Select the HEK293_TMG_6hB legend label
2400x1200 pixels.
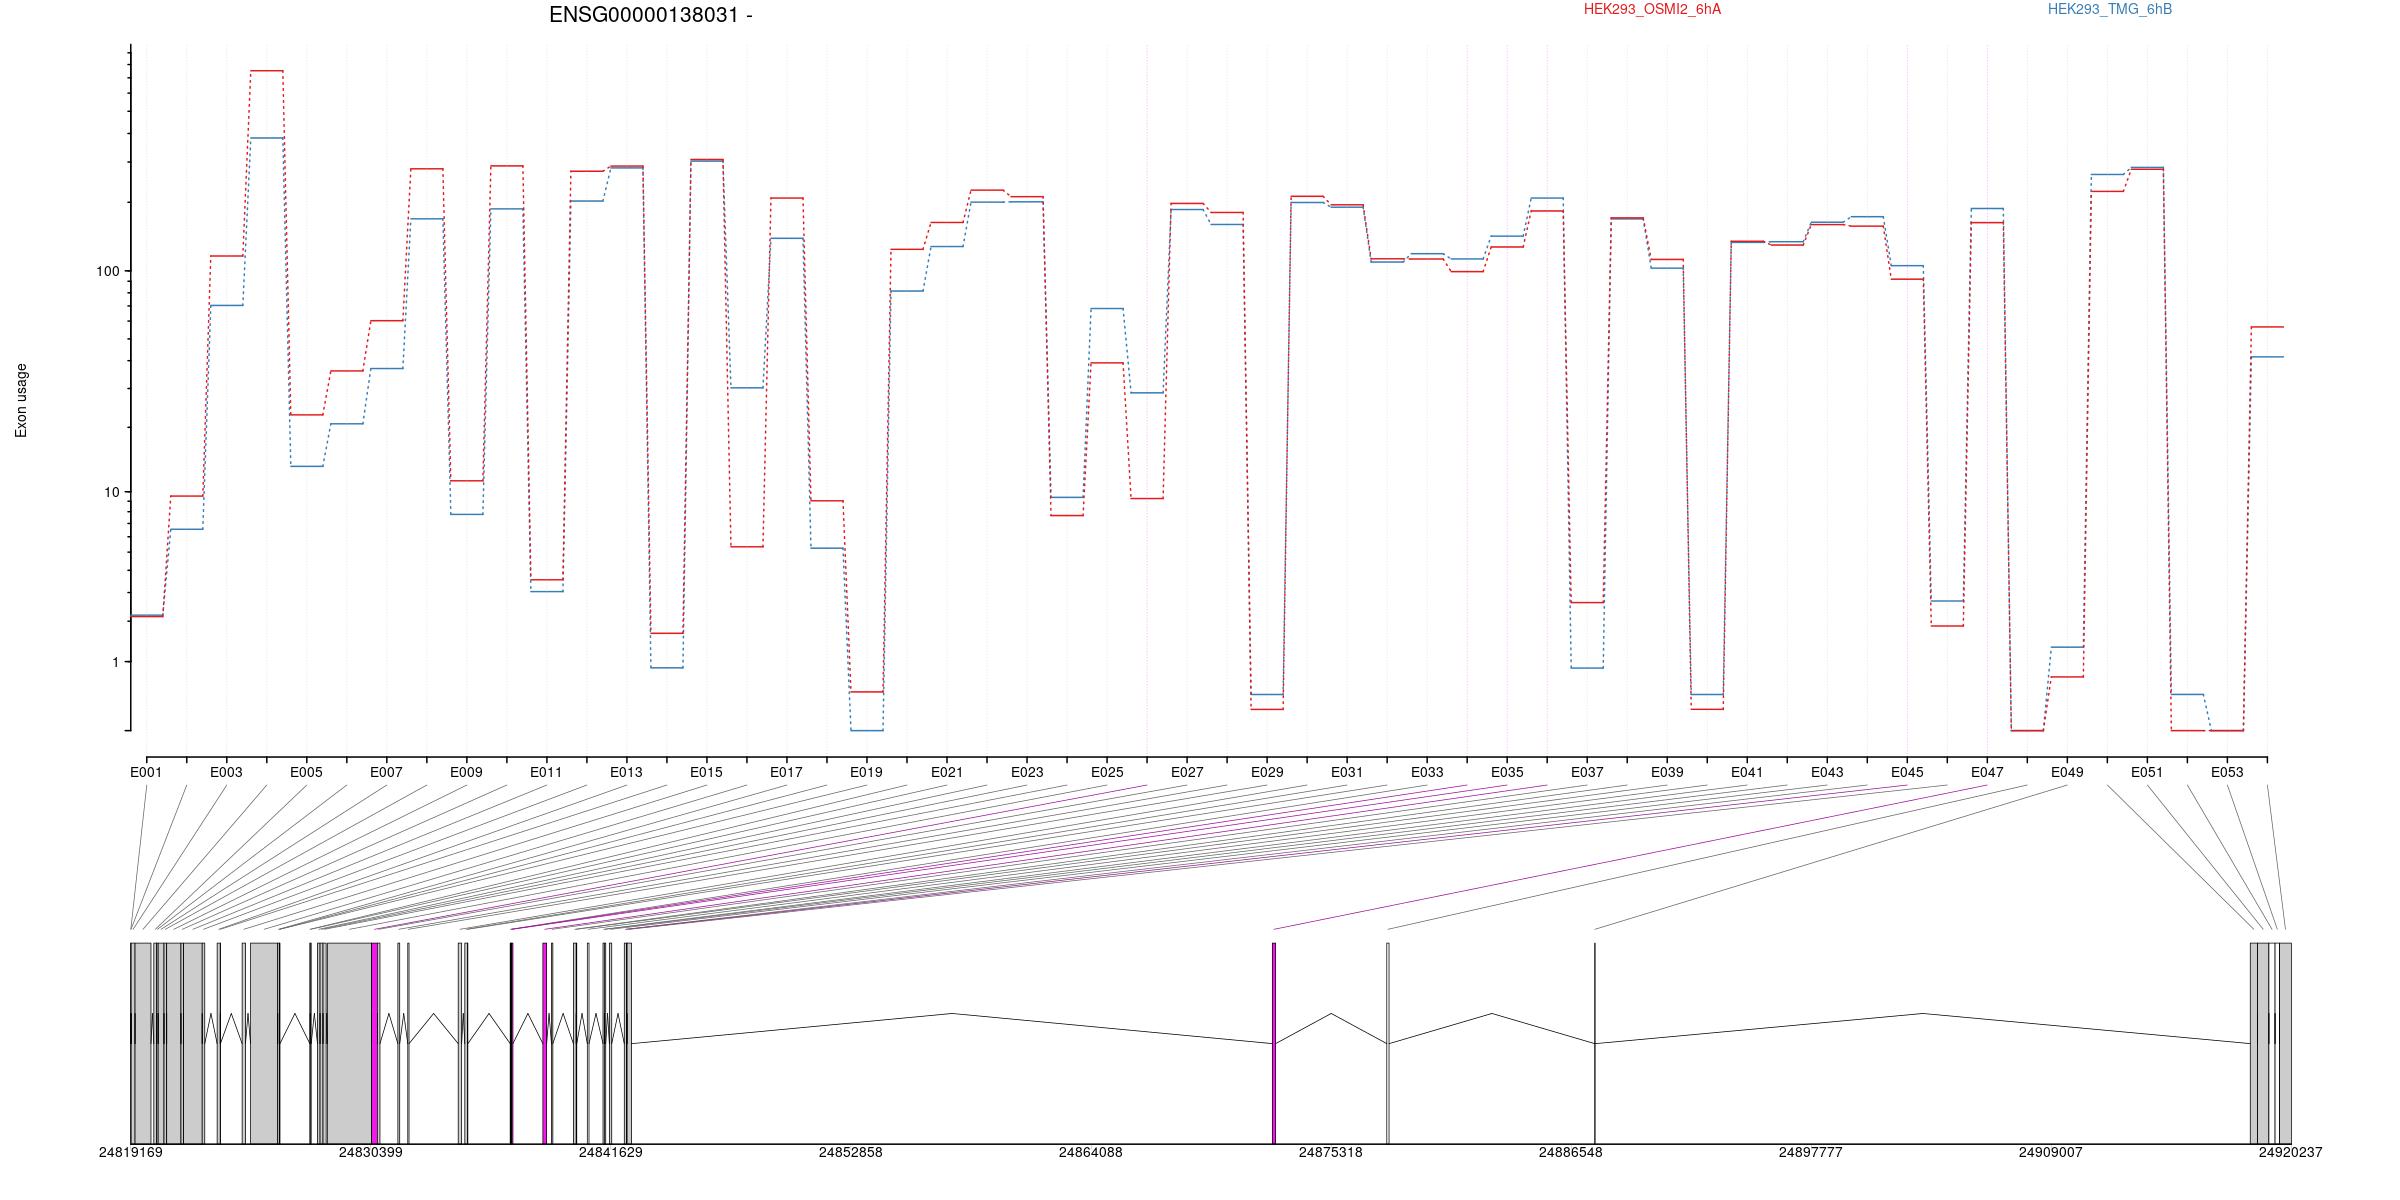pyautogui.click(x=2110, y=10)
